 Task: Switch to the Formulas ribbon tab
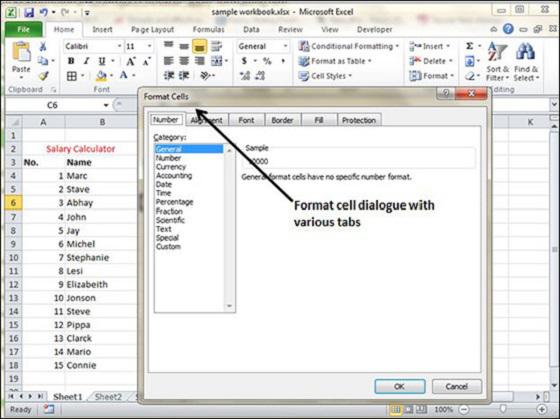pos(209,29)
